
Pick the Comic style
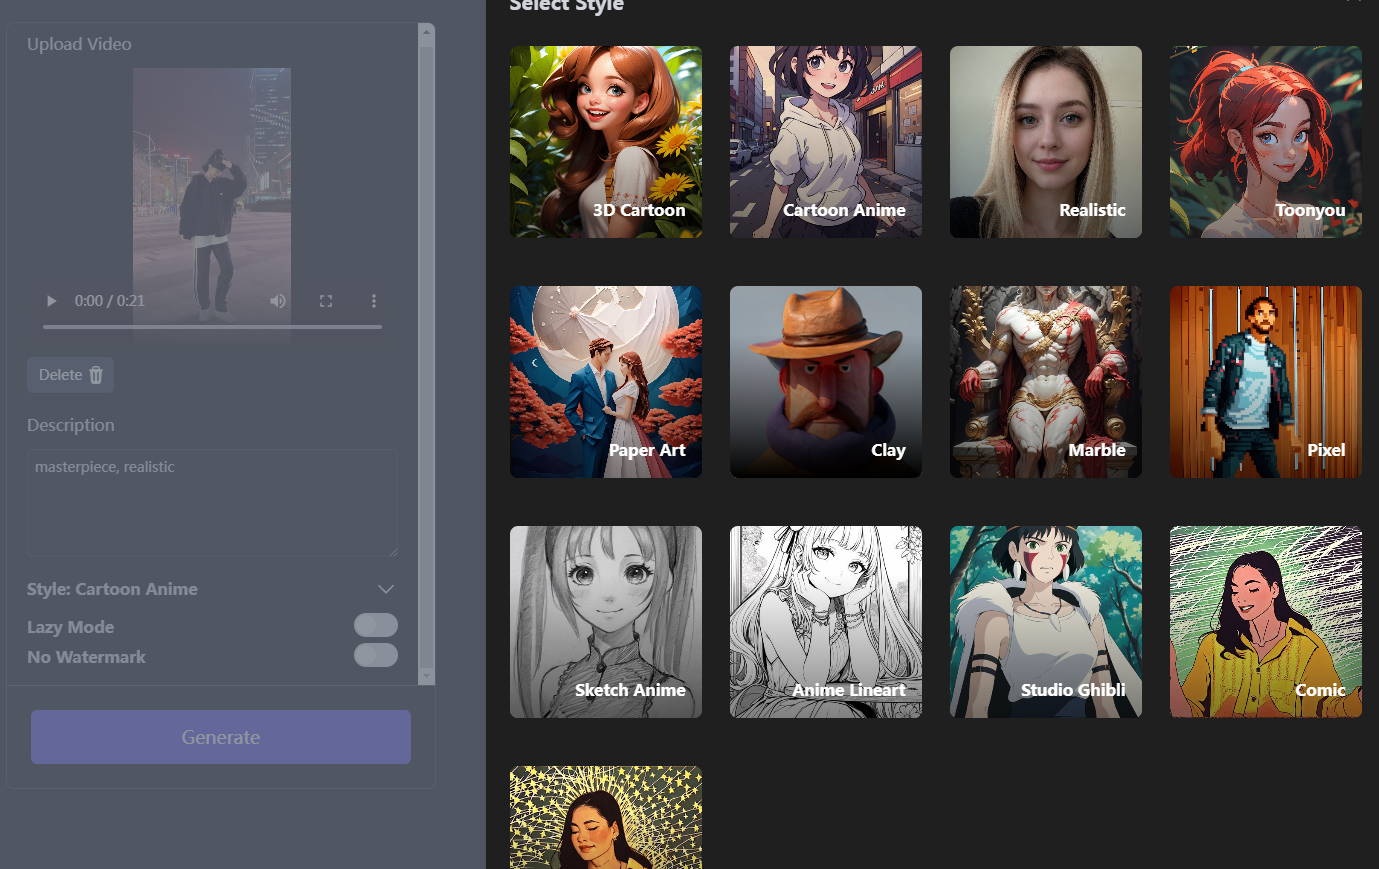pyautogui.click(x=1266, y=622)
